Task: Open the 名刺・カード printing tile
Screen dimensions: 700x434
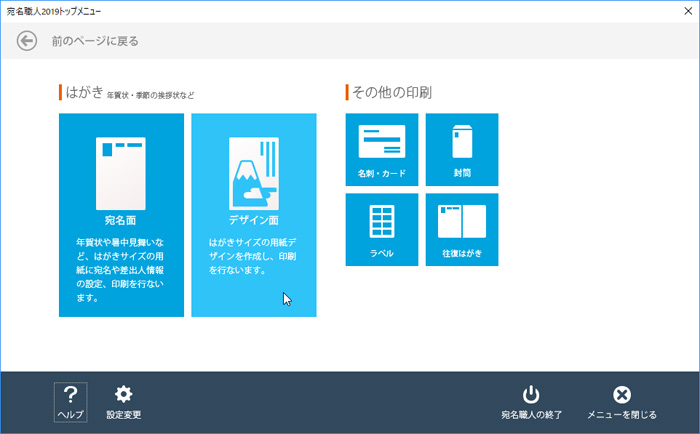Action: [381, 149]
